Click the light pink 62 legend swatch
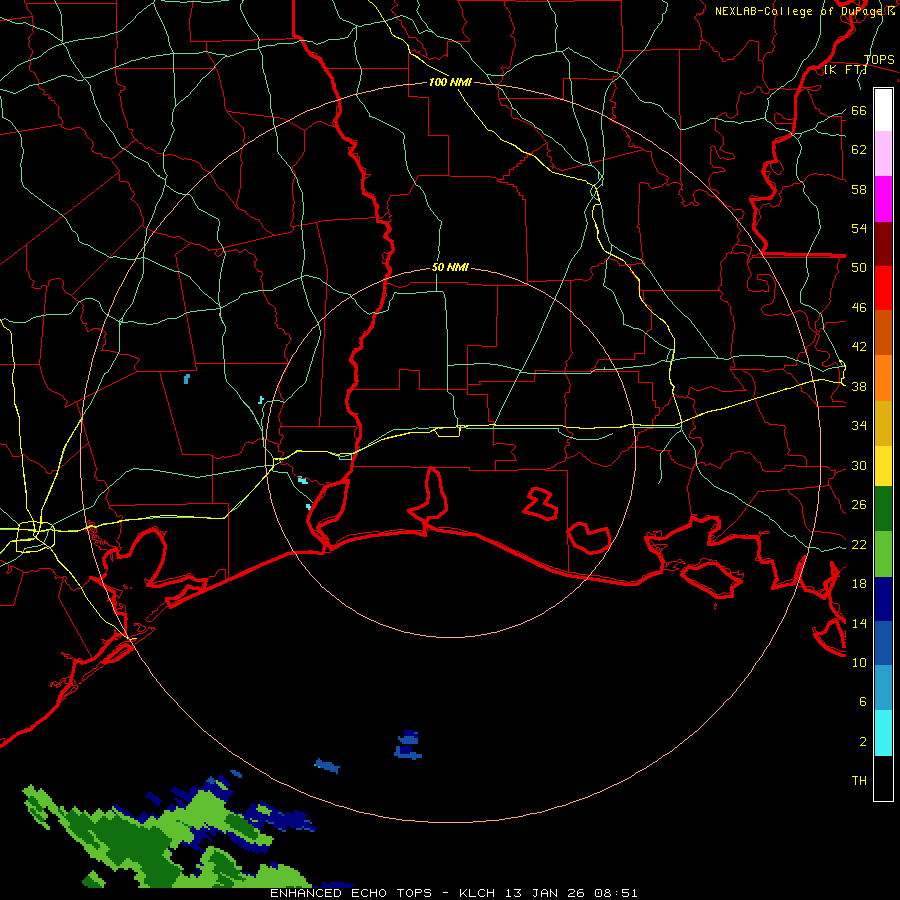Image resolution: width=900 pixels, height=900 pixels. point(883,153)
